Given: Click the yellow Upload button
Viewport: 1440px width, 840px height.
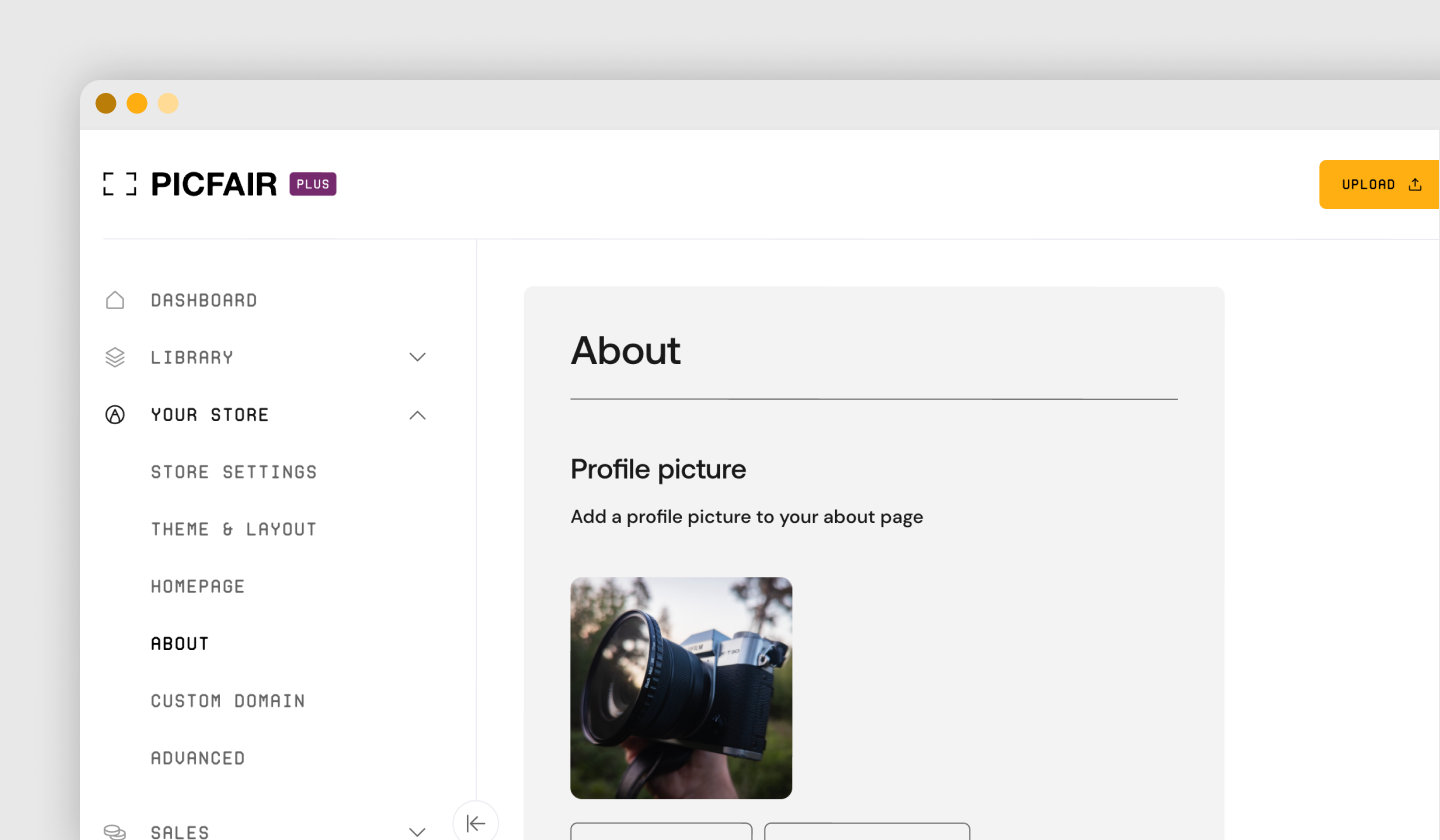Looking at the screenshot, I should [1380, 185].
